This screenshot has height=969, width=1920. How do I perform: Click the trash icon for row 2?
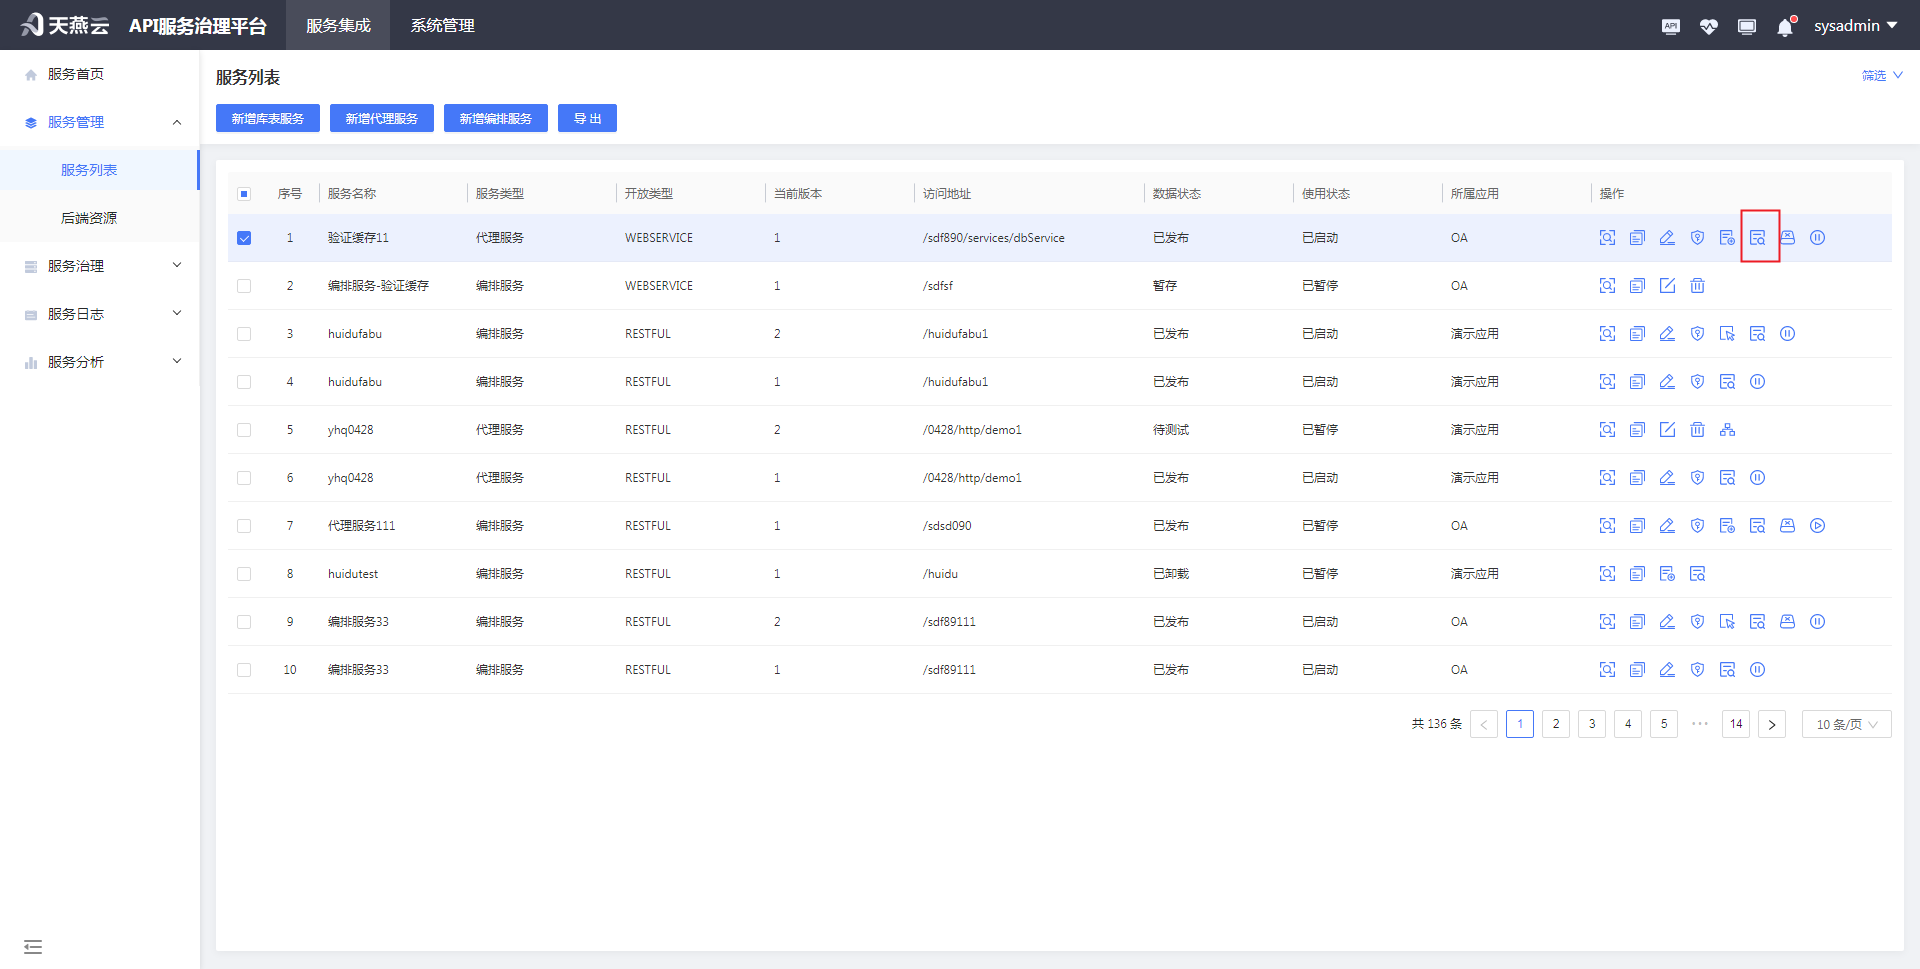1697,286
